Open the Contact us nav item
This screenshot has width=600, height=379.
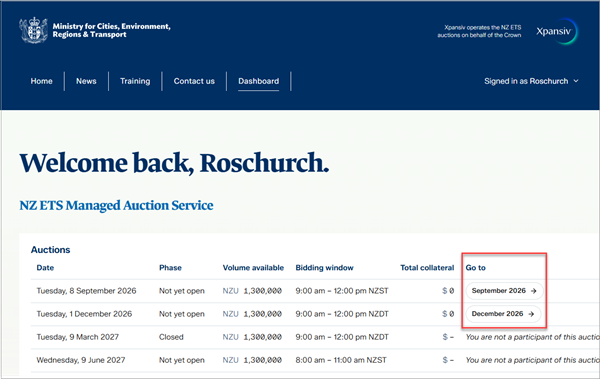pos(194,81)
